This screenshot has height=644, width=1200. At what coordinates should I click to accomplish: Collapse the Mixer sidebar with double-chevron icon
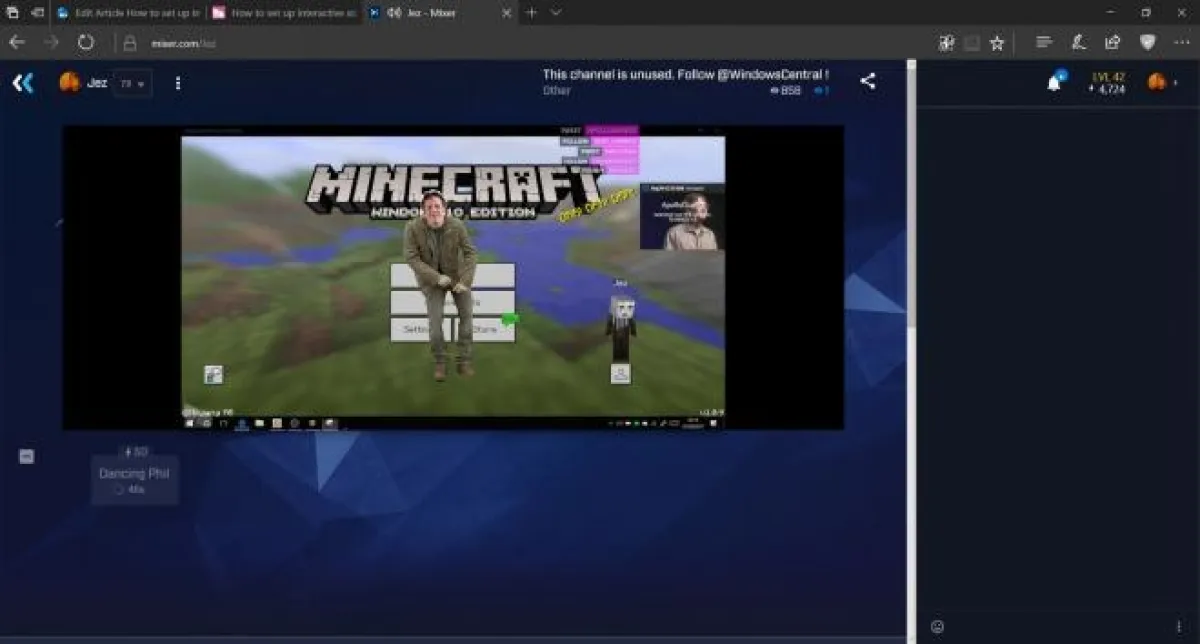[x=22, y=83]
